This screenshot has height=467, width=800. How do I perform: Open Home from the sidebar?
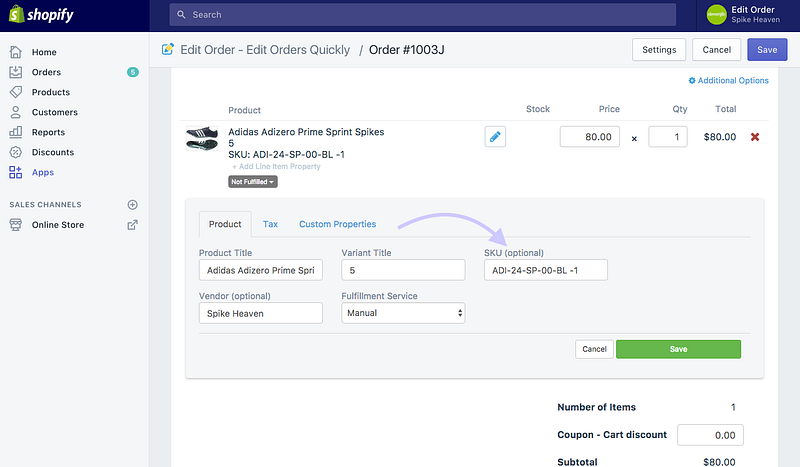[44, 52]
